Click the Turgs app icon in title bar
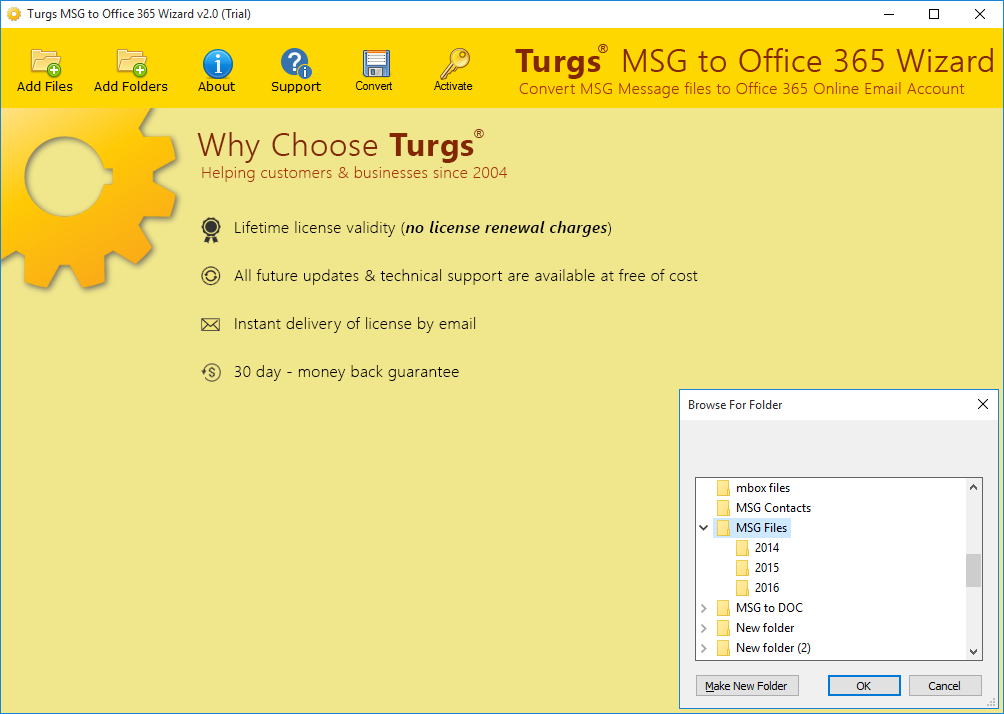 13,14
